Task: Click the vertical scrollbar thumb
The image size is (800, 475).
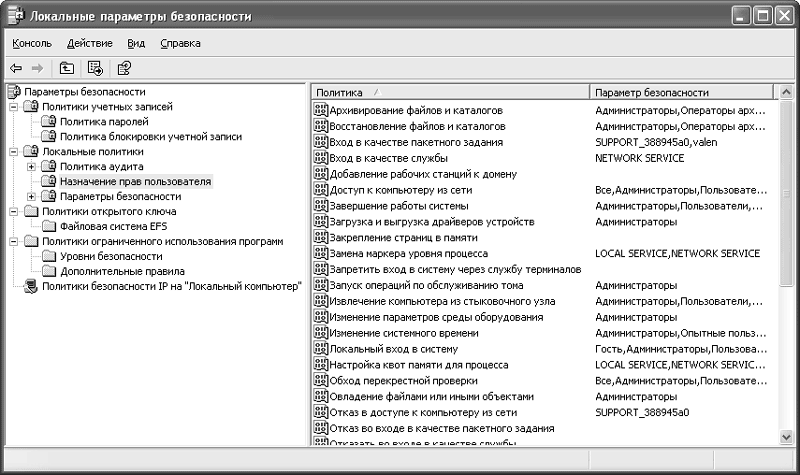Action: (x=786, y=193)
